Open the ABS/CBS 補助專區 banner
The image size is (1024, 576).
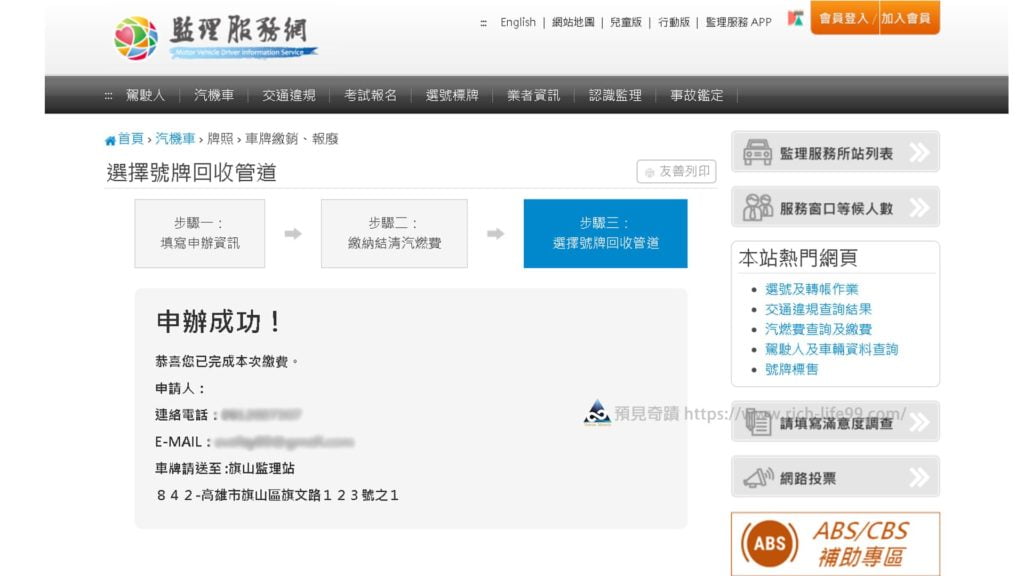[x=835, y=543]
